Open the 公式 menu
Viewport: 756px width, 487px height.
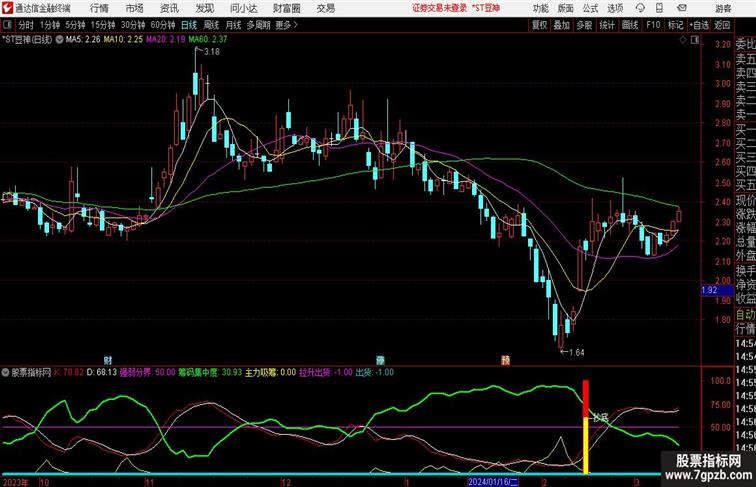[591, 8]
